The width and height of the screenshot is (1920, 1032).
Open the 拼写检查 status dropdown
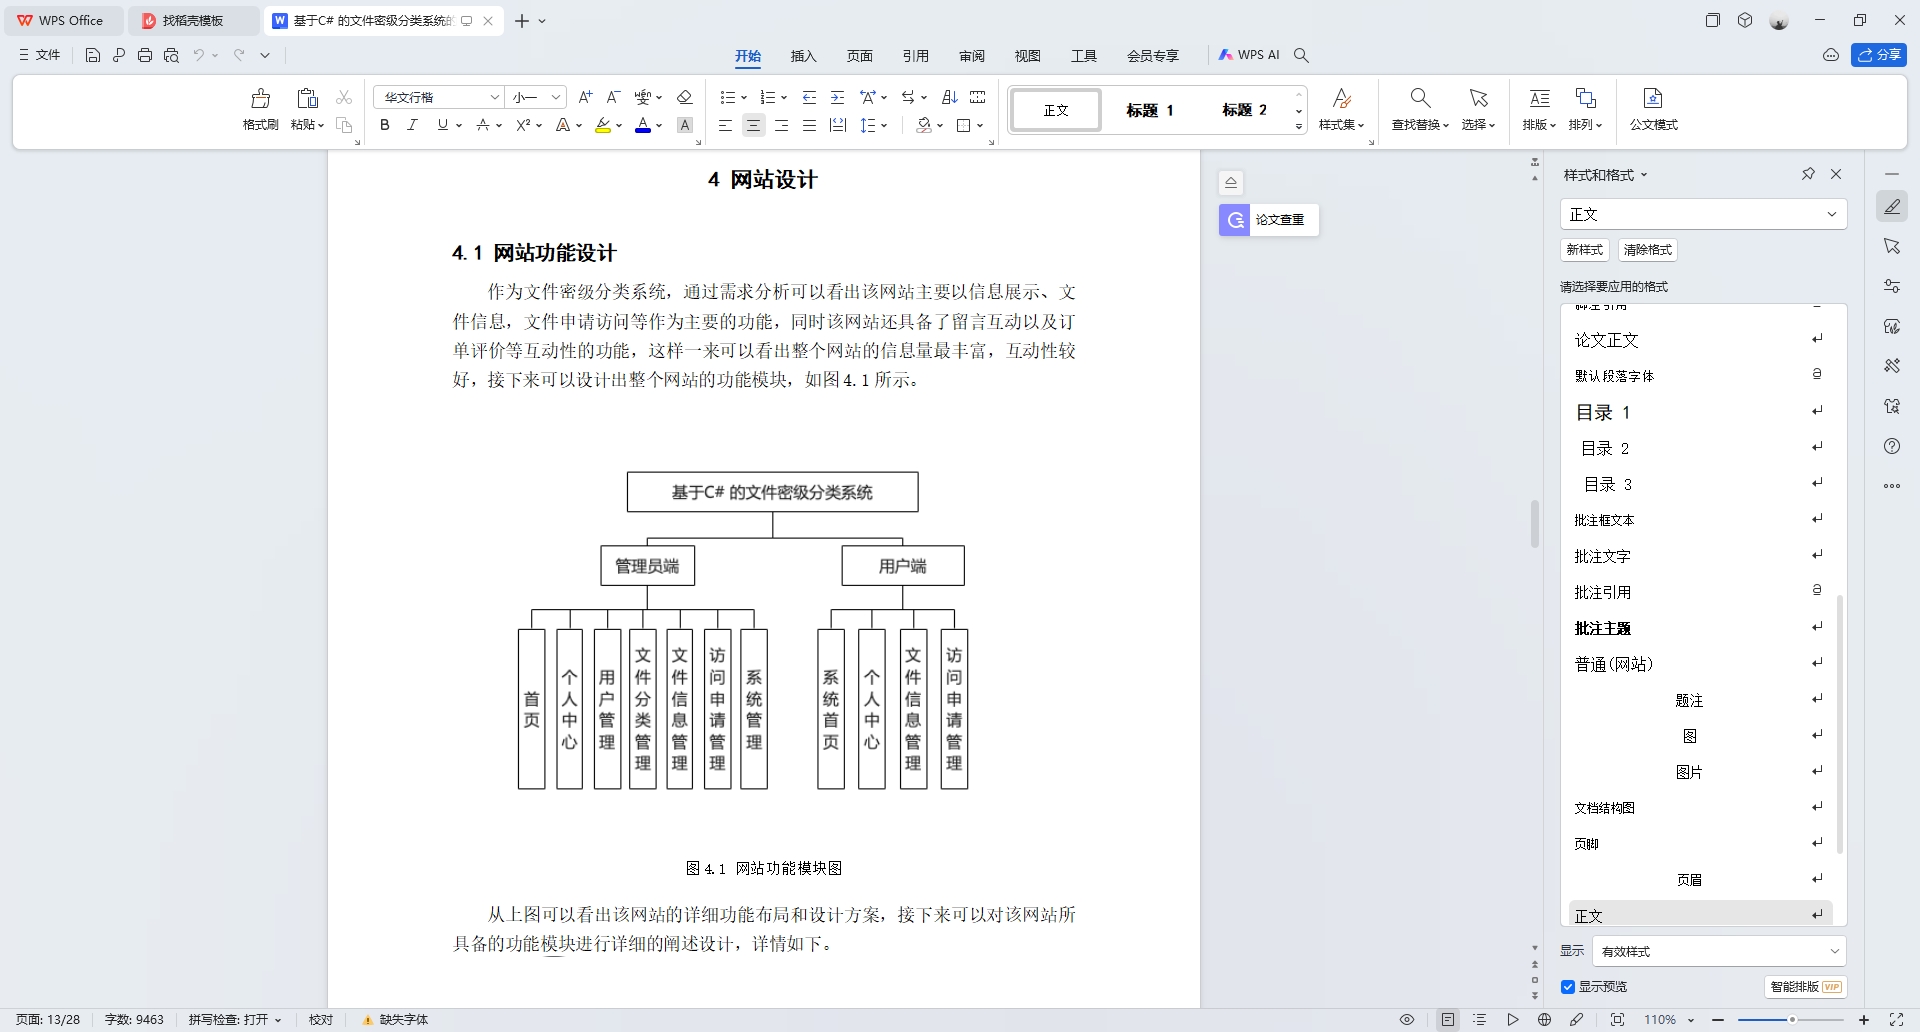pos(235,1020)
